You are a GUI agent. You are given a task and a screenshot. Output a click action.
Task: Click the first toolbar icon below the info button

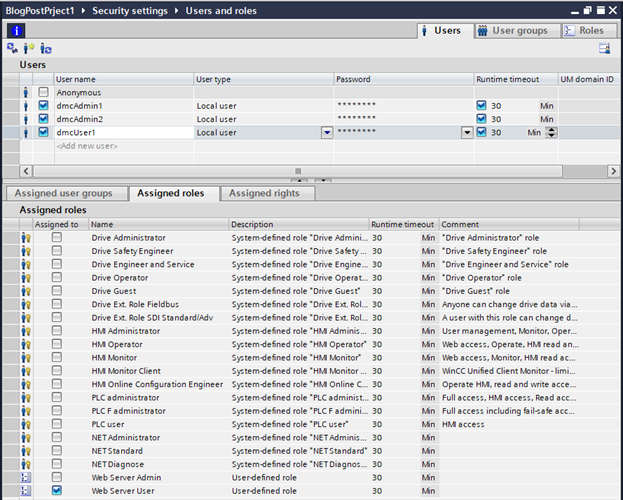coord(12,48)
